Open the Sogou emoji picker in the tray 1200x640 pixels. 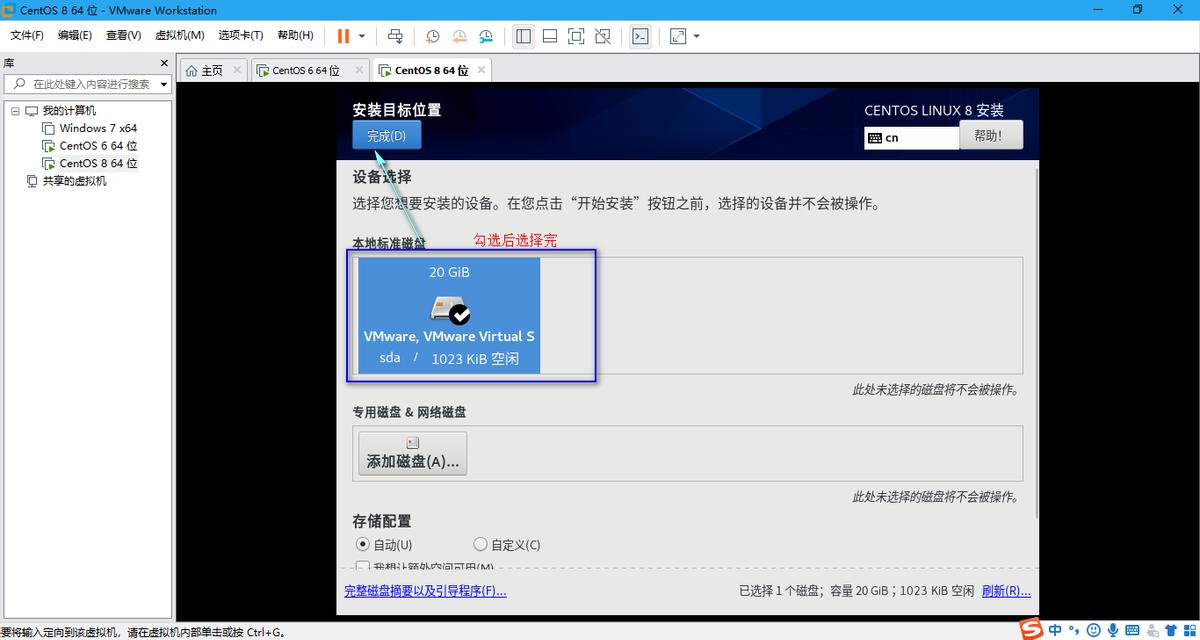pos(1093,630)
